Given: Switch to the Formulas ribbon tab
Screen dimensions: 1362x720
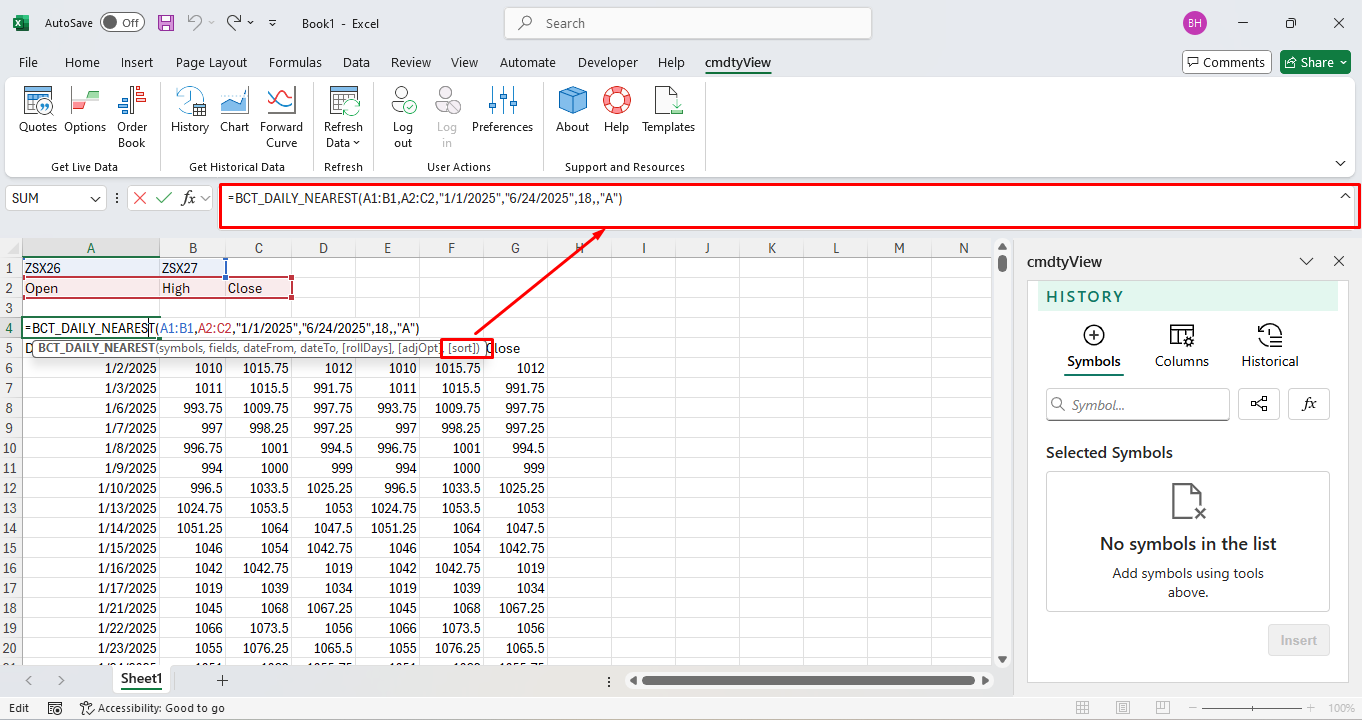Looking at the screenshot, I should pos(295,62).
